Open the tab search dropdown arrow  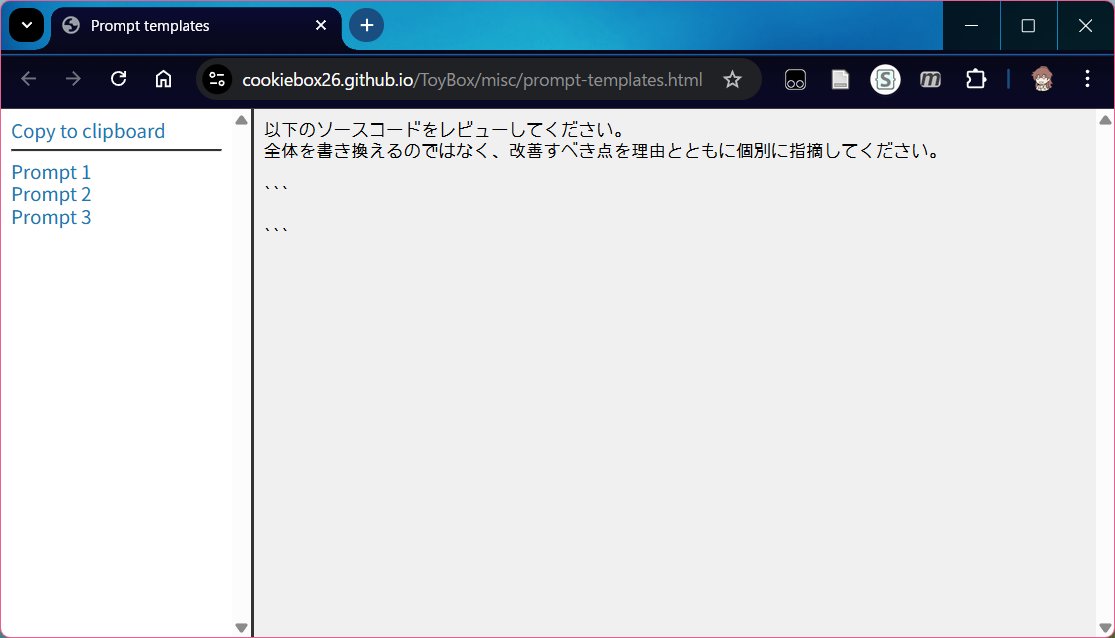coord(26,26)
